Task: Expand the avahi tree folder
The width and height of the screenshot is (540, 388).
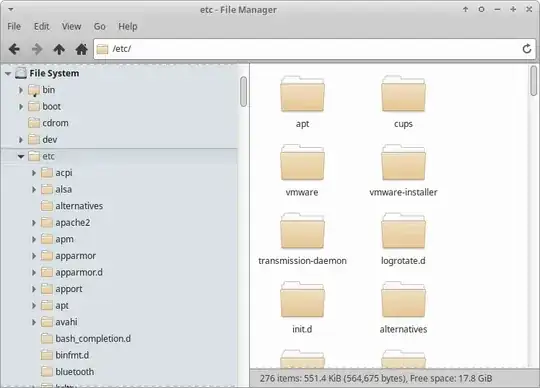Action: click(x=34, y=322)
